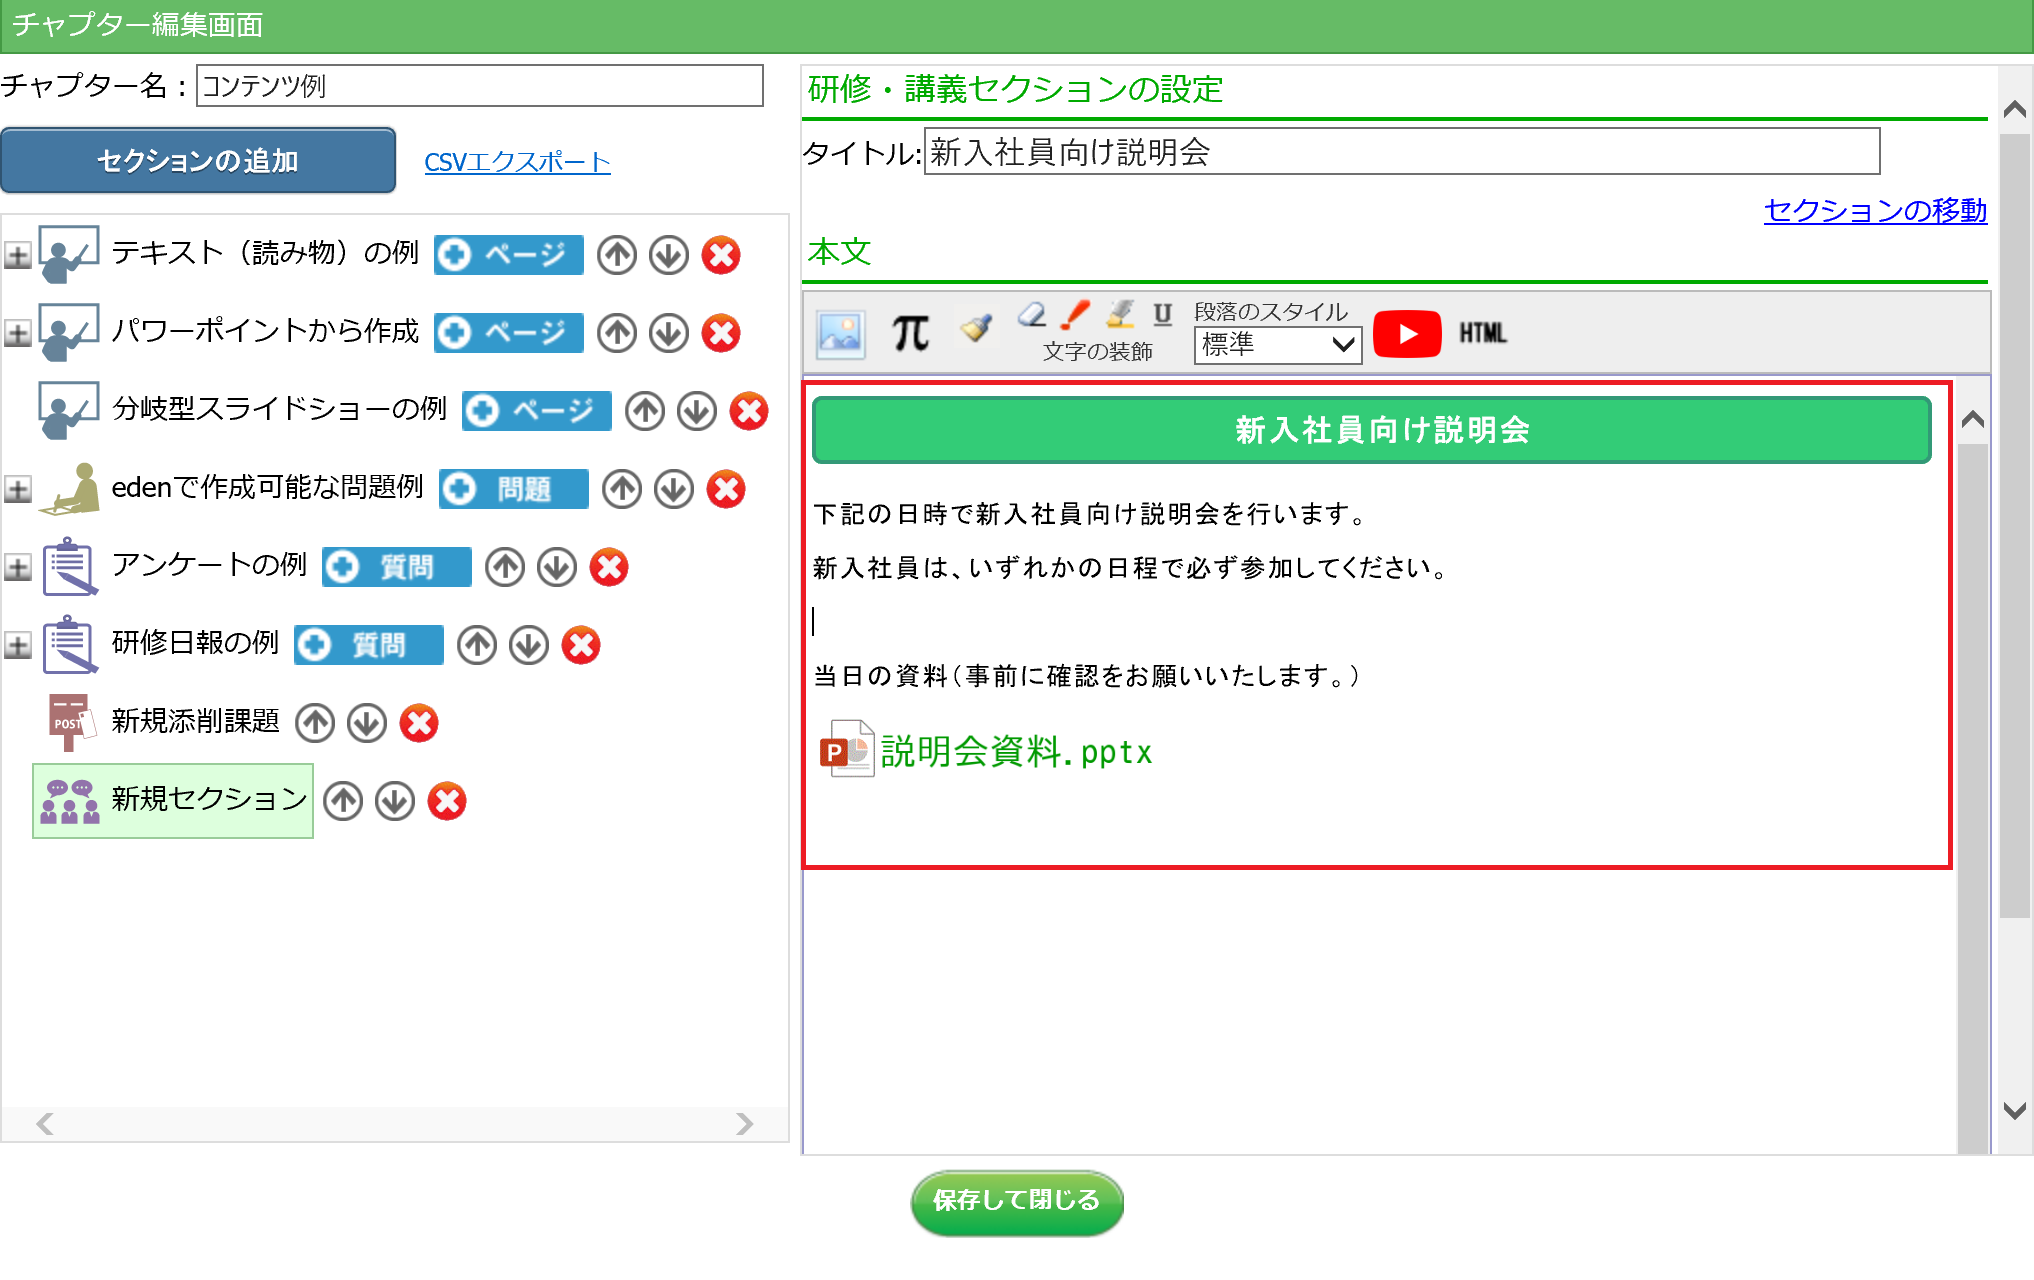Click the タイトル input field
This screenshot has width=2034, height=1280.
tap(1402, 152)
